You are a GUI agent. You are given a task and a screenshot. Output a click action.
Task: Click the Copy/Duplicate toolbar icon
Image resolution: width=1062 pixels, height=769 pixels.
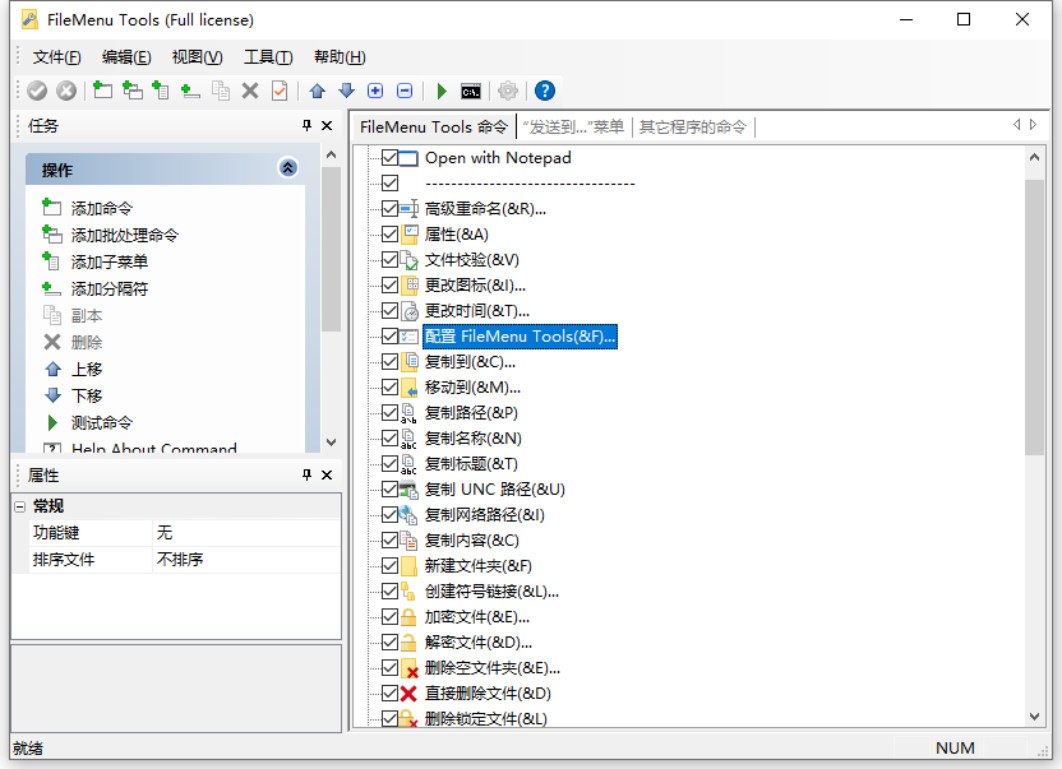[220, 90]
